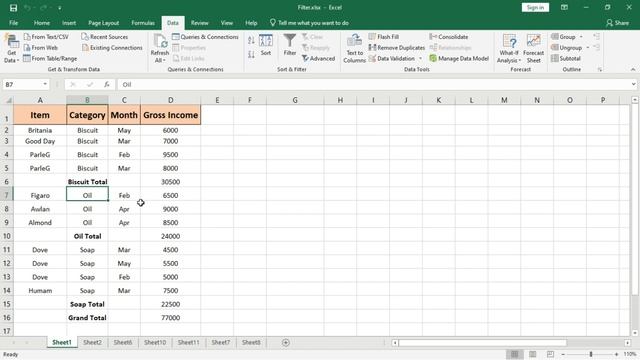Screen dimensions: 640x360
Task: Open Group dropdown arrow
Action: pos(581,37)
